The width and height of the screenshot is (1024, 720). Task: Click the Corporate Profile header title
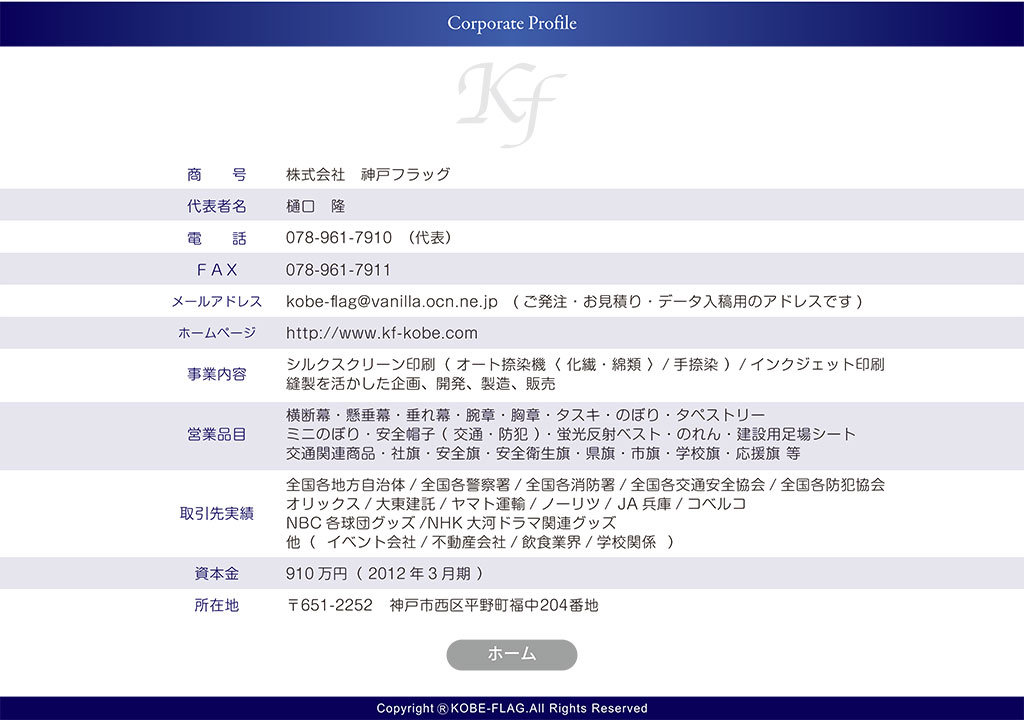coord(511,23)
